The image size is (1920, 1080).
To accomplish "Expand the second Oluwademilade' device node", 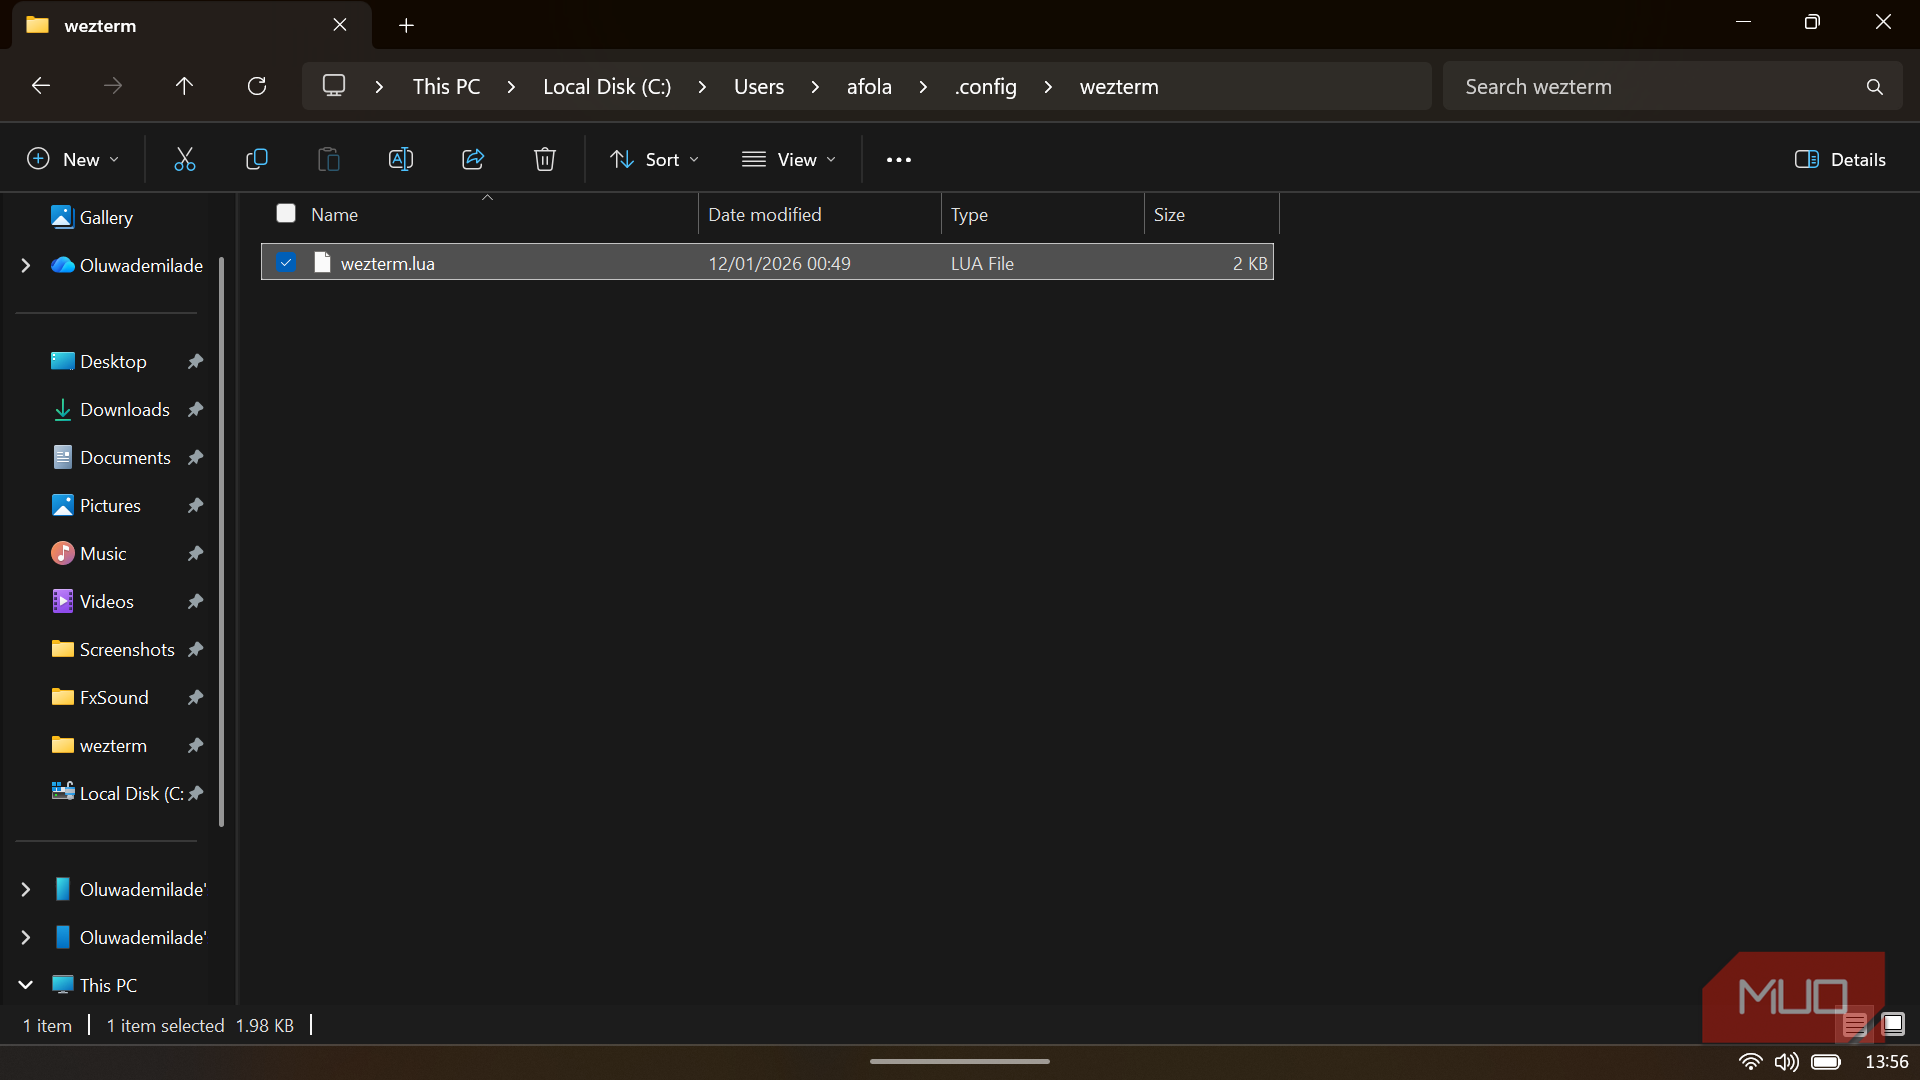I will [x=26, y=937].
